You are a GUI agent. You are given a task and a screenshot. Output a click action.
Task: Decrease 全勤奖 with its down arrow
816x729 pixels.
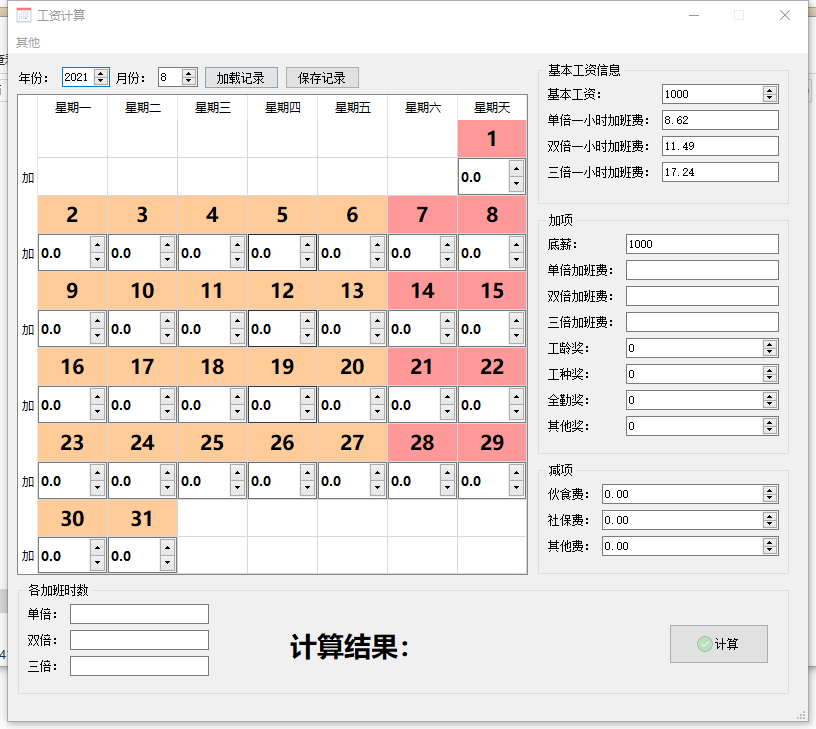pos(769,404)
